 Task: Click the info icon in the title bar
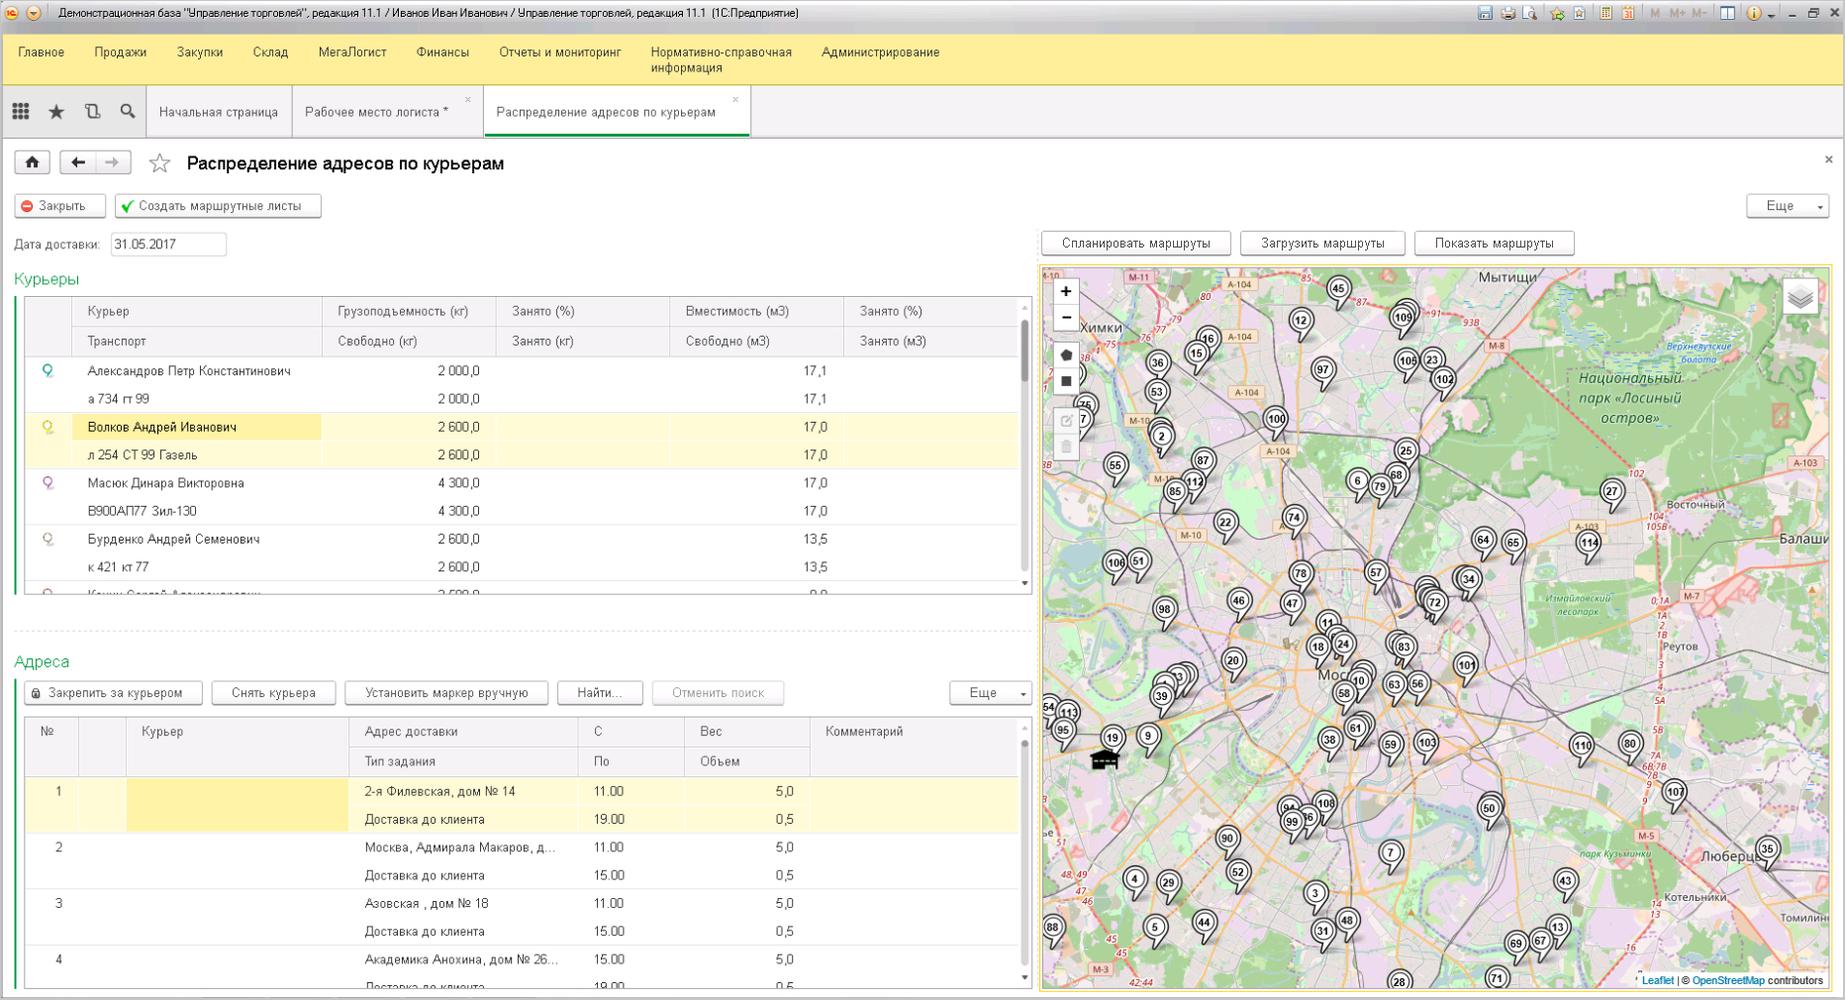(x=1754, y=13)
